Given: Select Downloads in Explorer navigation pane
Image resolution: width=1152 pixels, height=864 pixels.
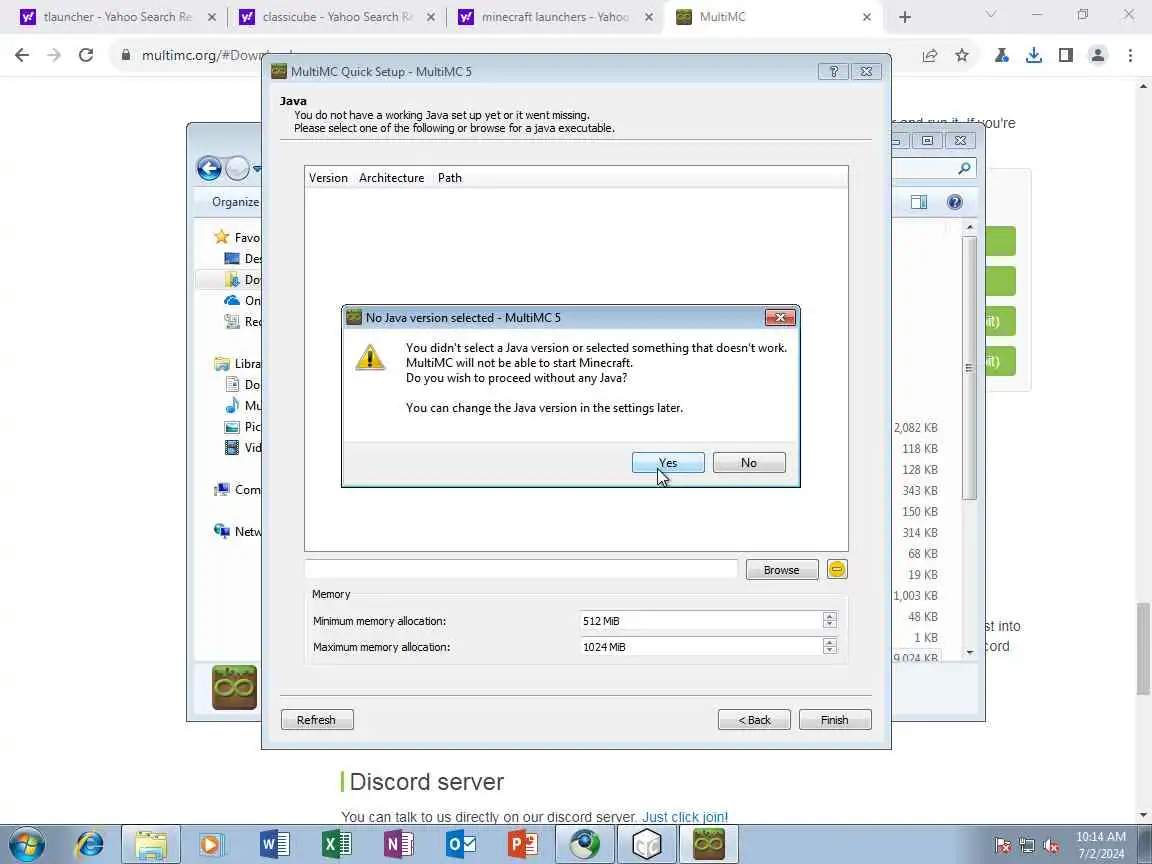Looking at the screenshot, I should point(242,279).
